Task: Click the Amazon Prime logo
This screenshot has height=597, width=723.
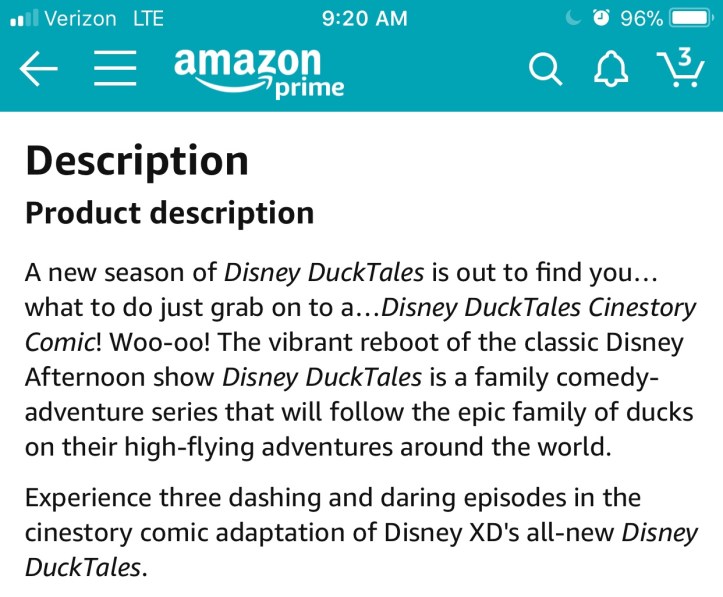Action: click(x=258, y=71)
